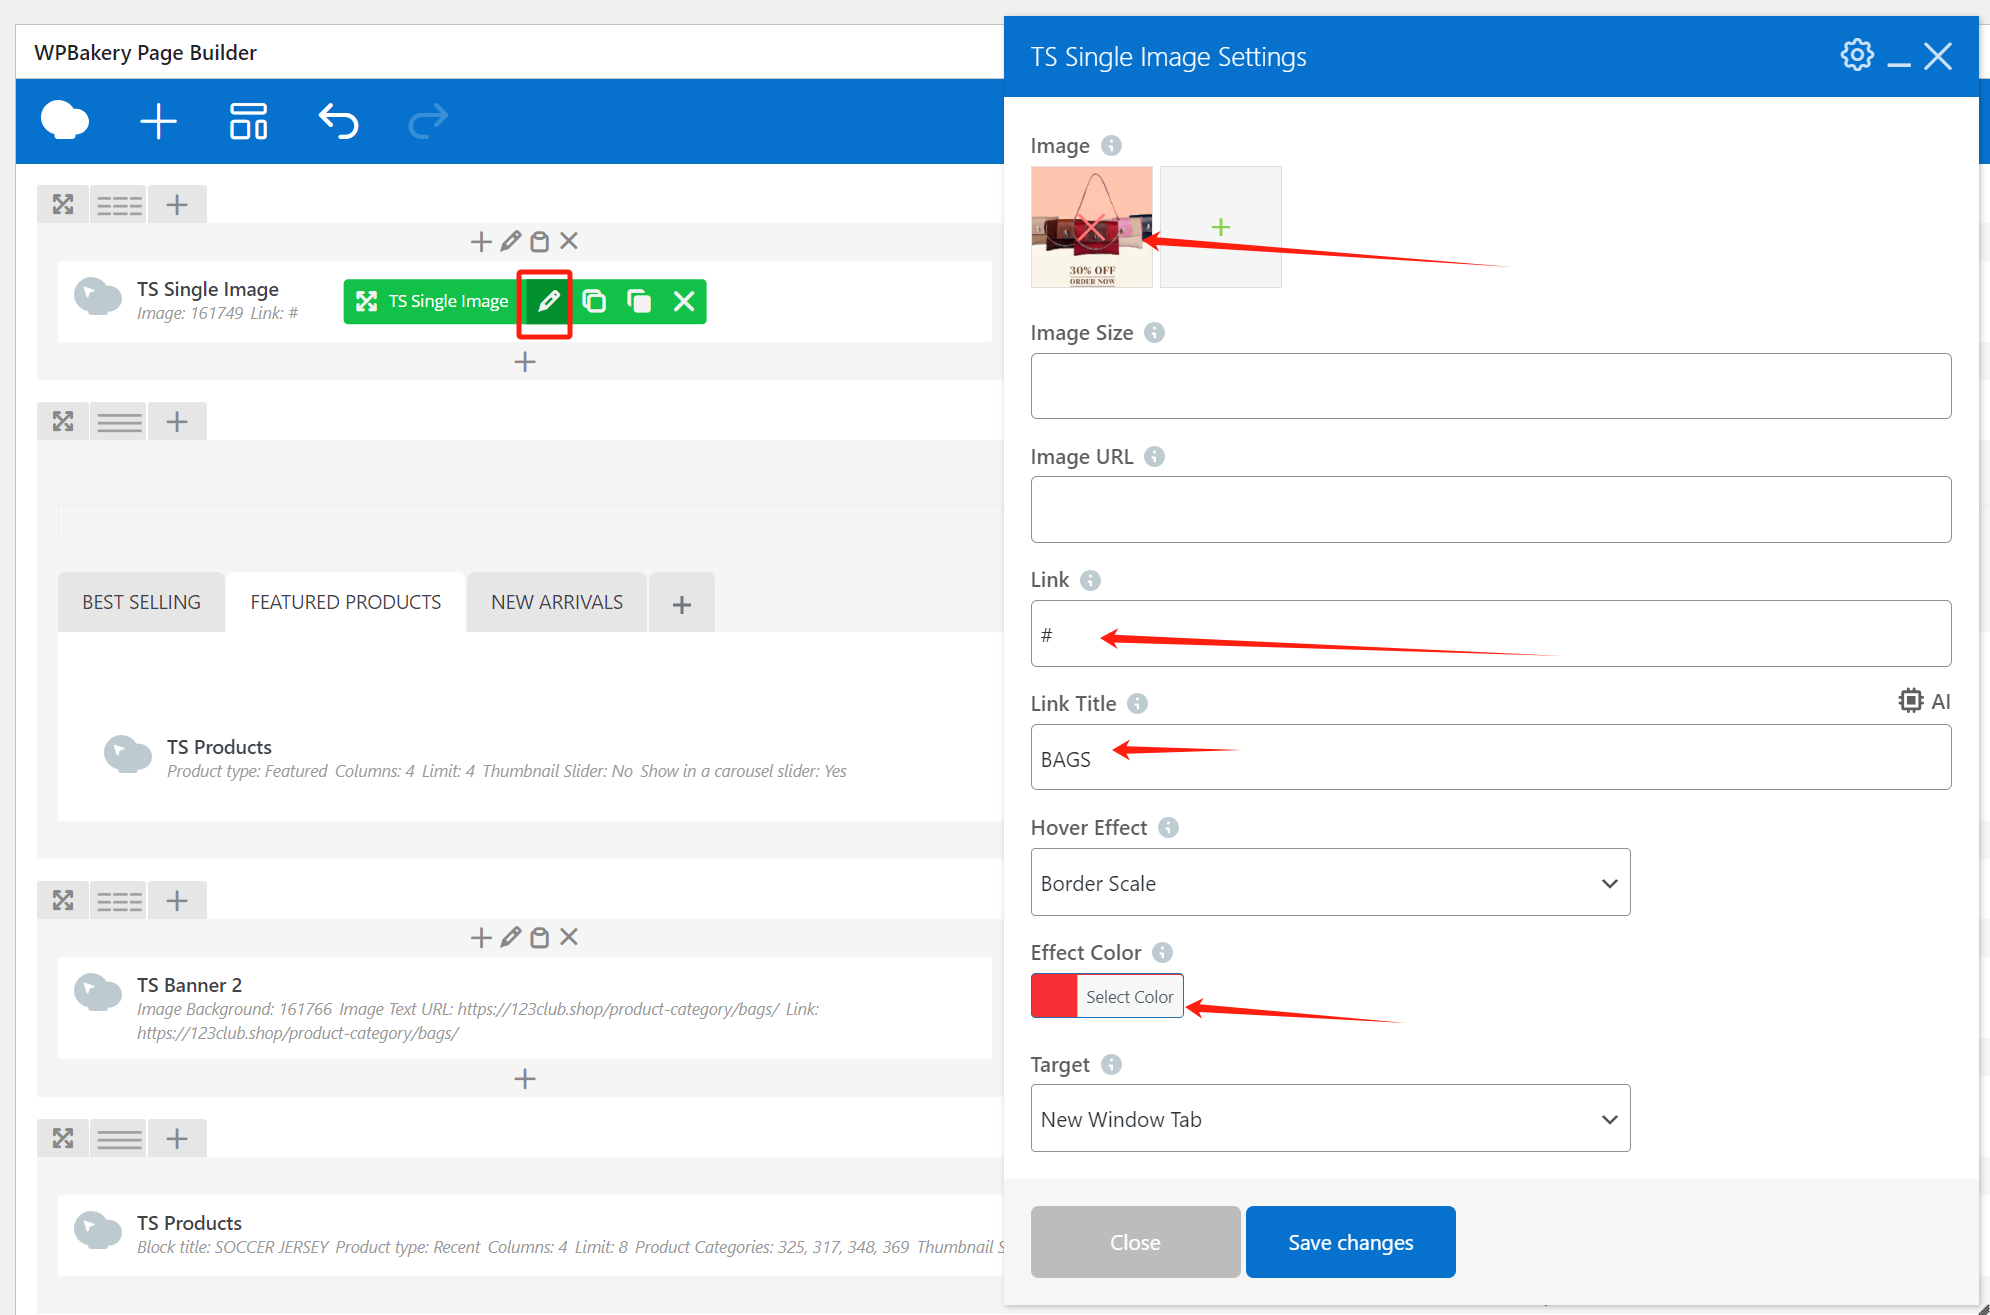Delete the TS Single Image element

point(684,300)
